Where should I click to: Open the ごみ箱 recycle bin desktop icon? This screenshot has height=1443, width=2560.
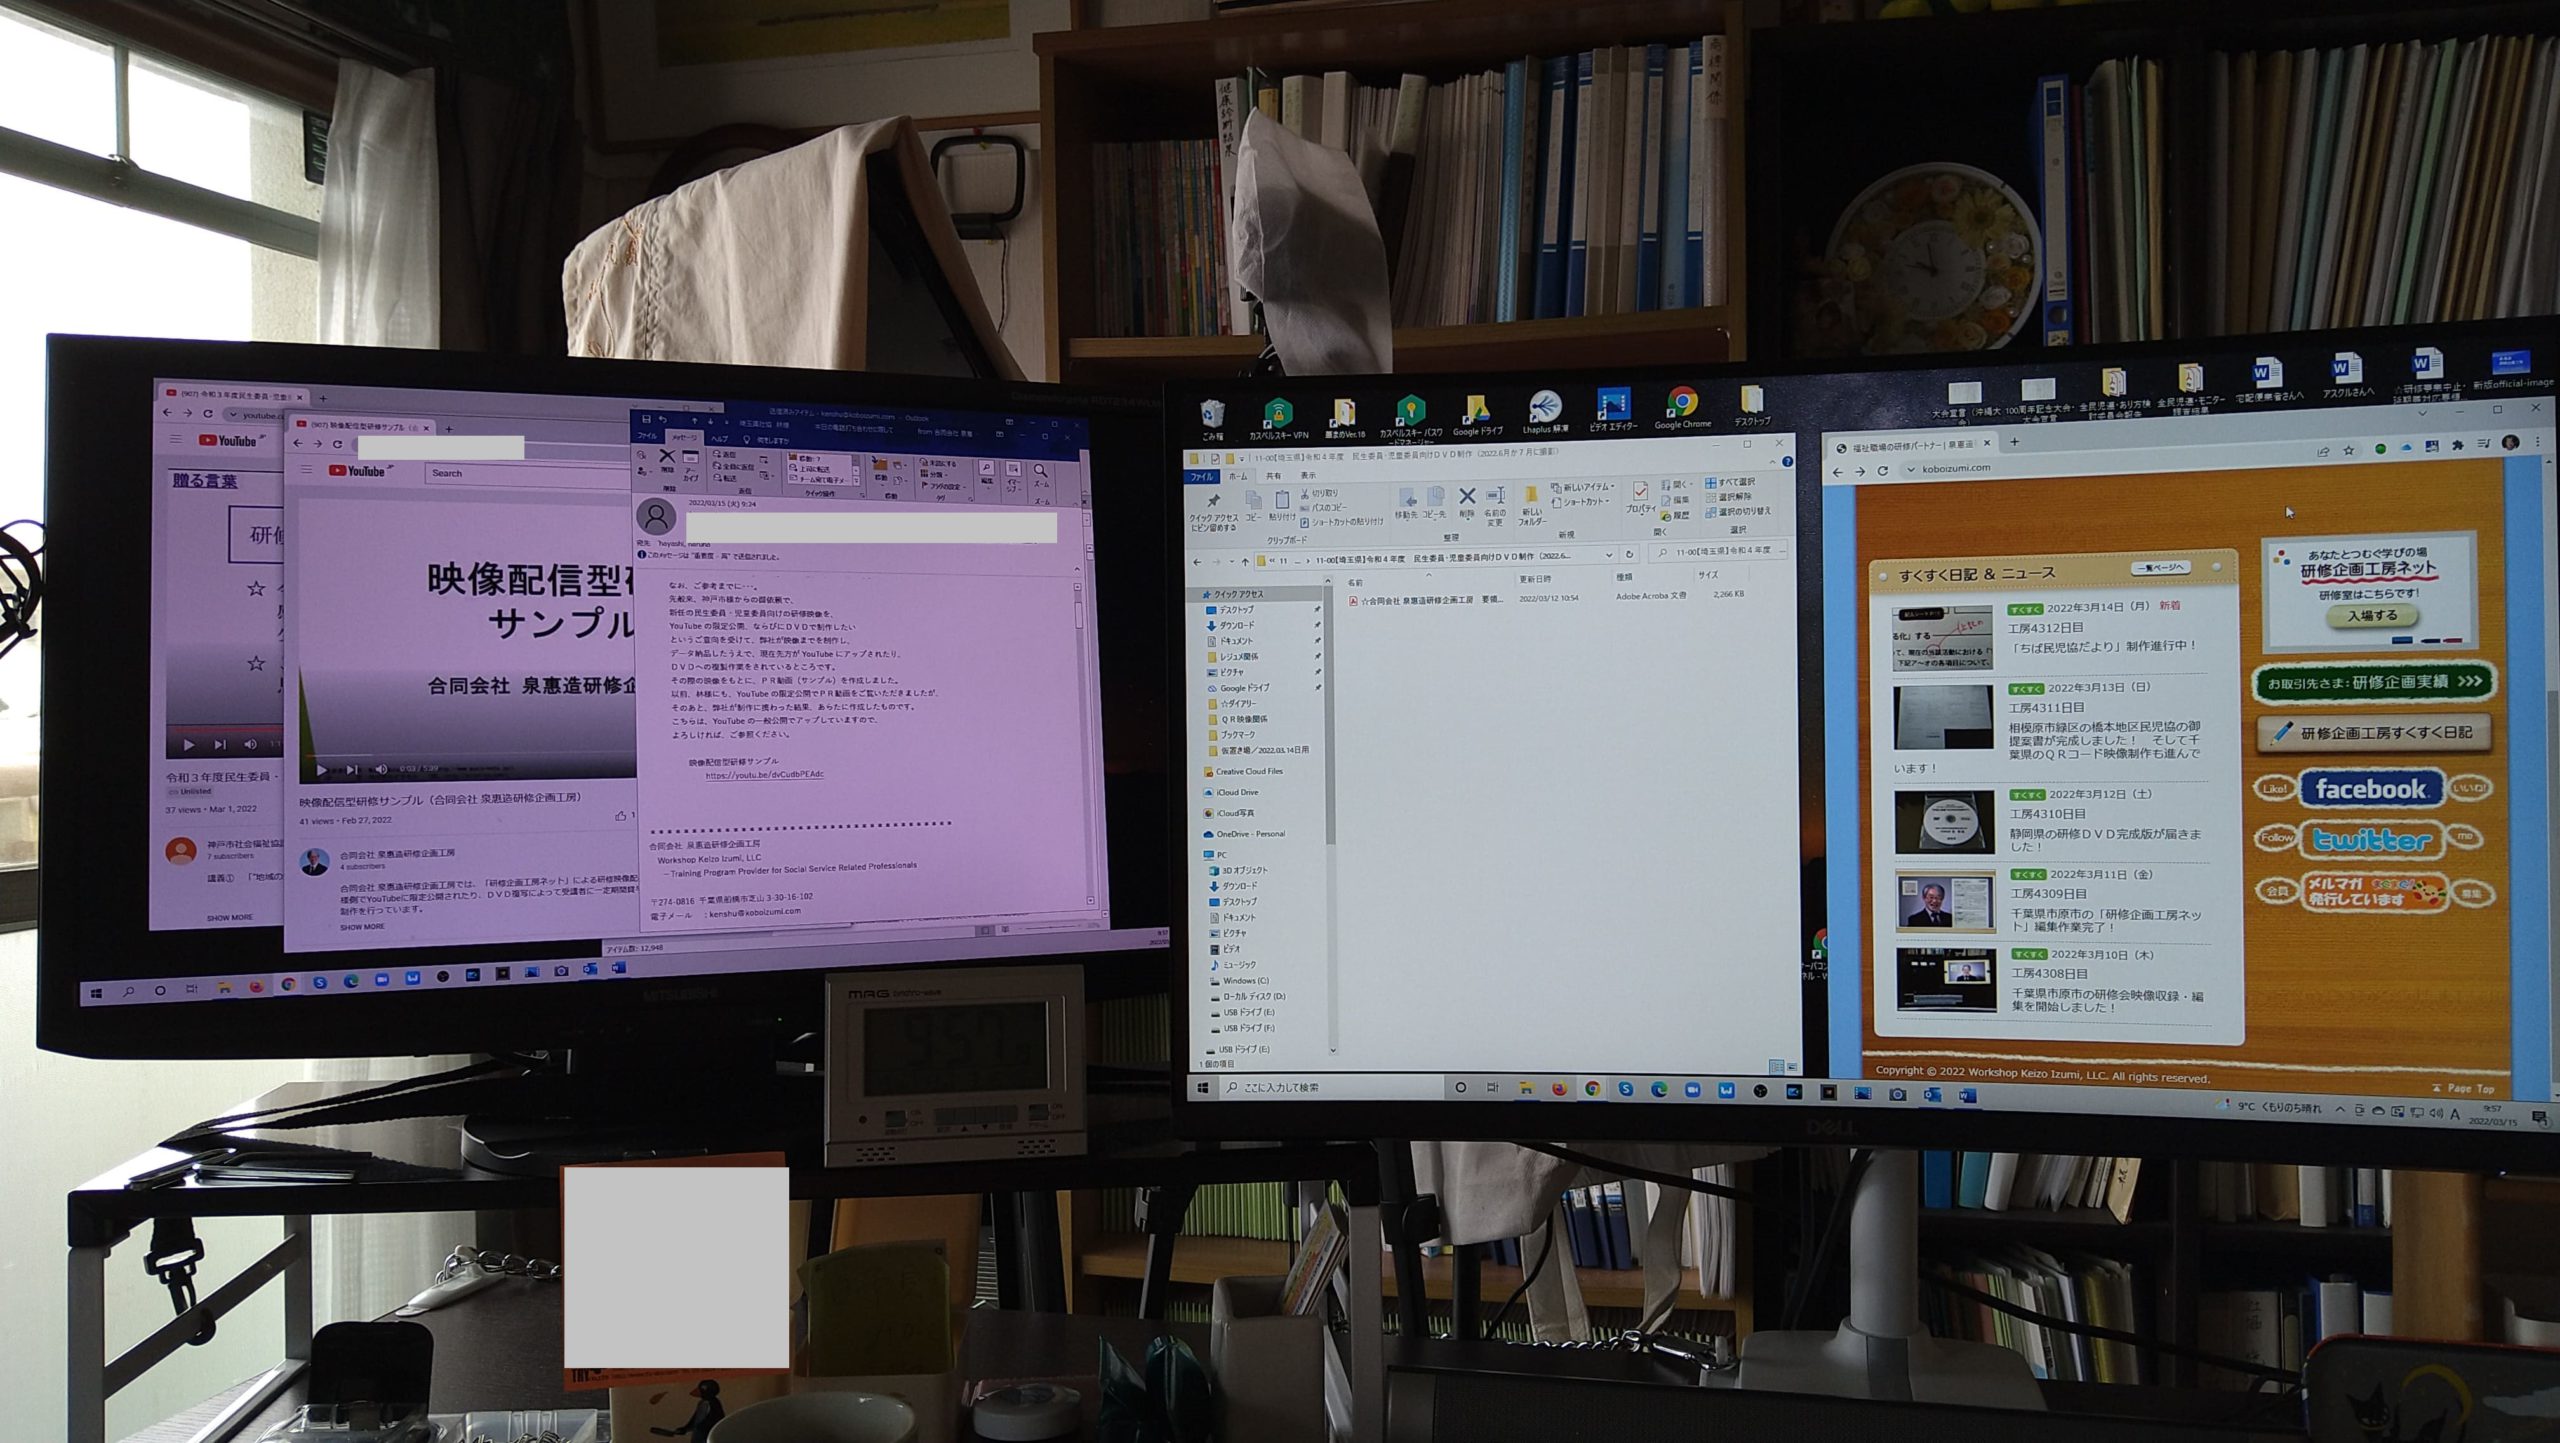1212,420
